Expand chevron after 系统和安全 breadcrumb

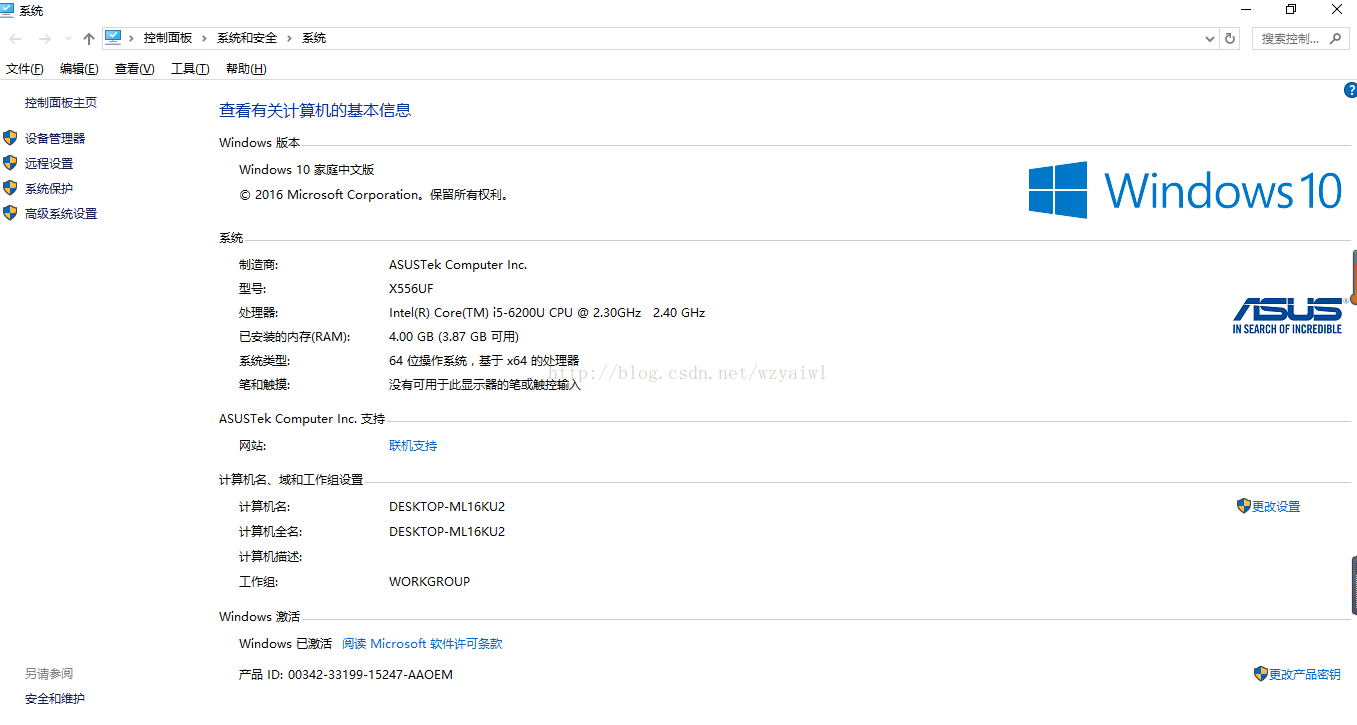pos(289,38)
